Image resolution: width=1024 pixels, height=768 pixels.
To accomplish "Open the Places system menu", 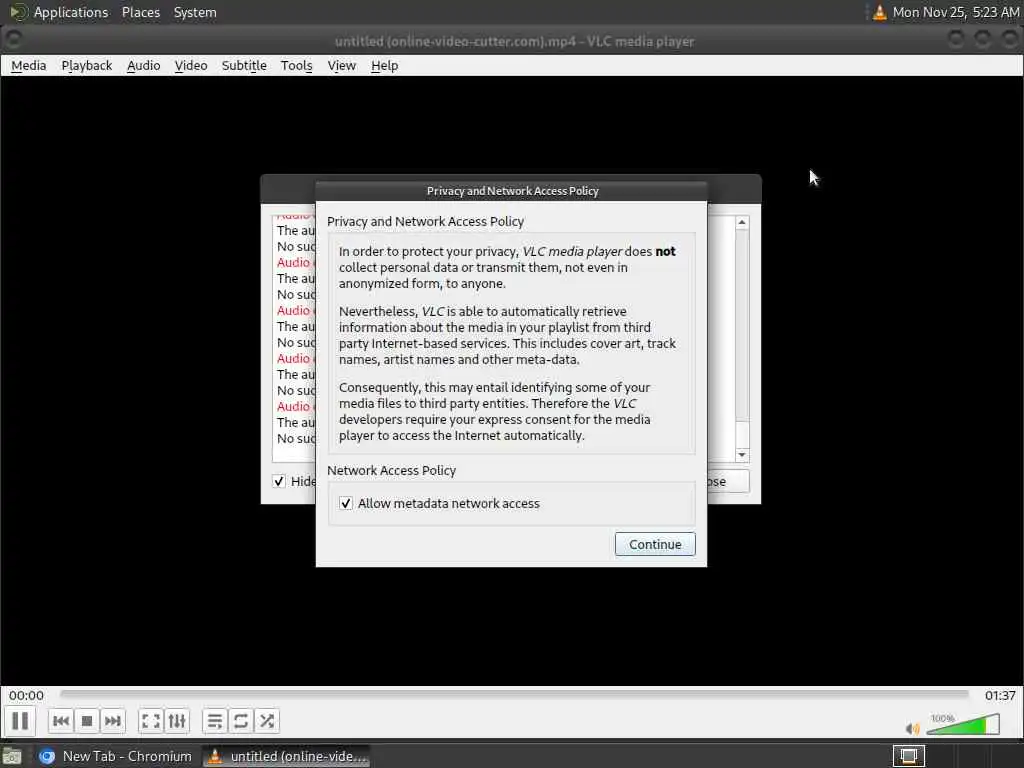I will [141, 12].
